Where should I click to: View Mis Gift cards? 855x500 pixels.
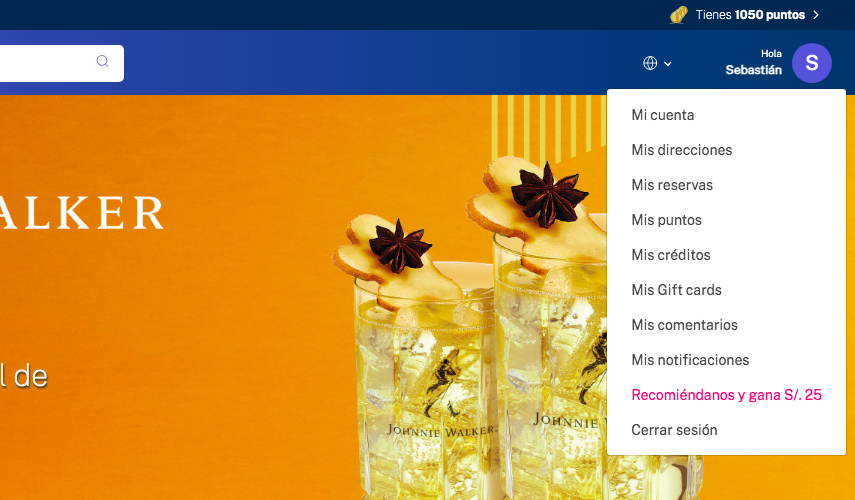676,290
